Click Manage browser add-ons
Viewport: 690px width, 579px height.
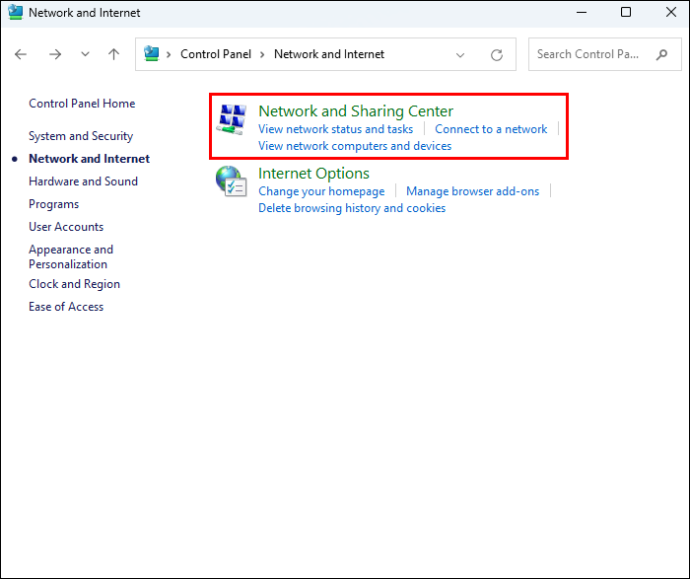(473, 191)
